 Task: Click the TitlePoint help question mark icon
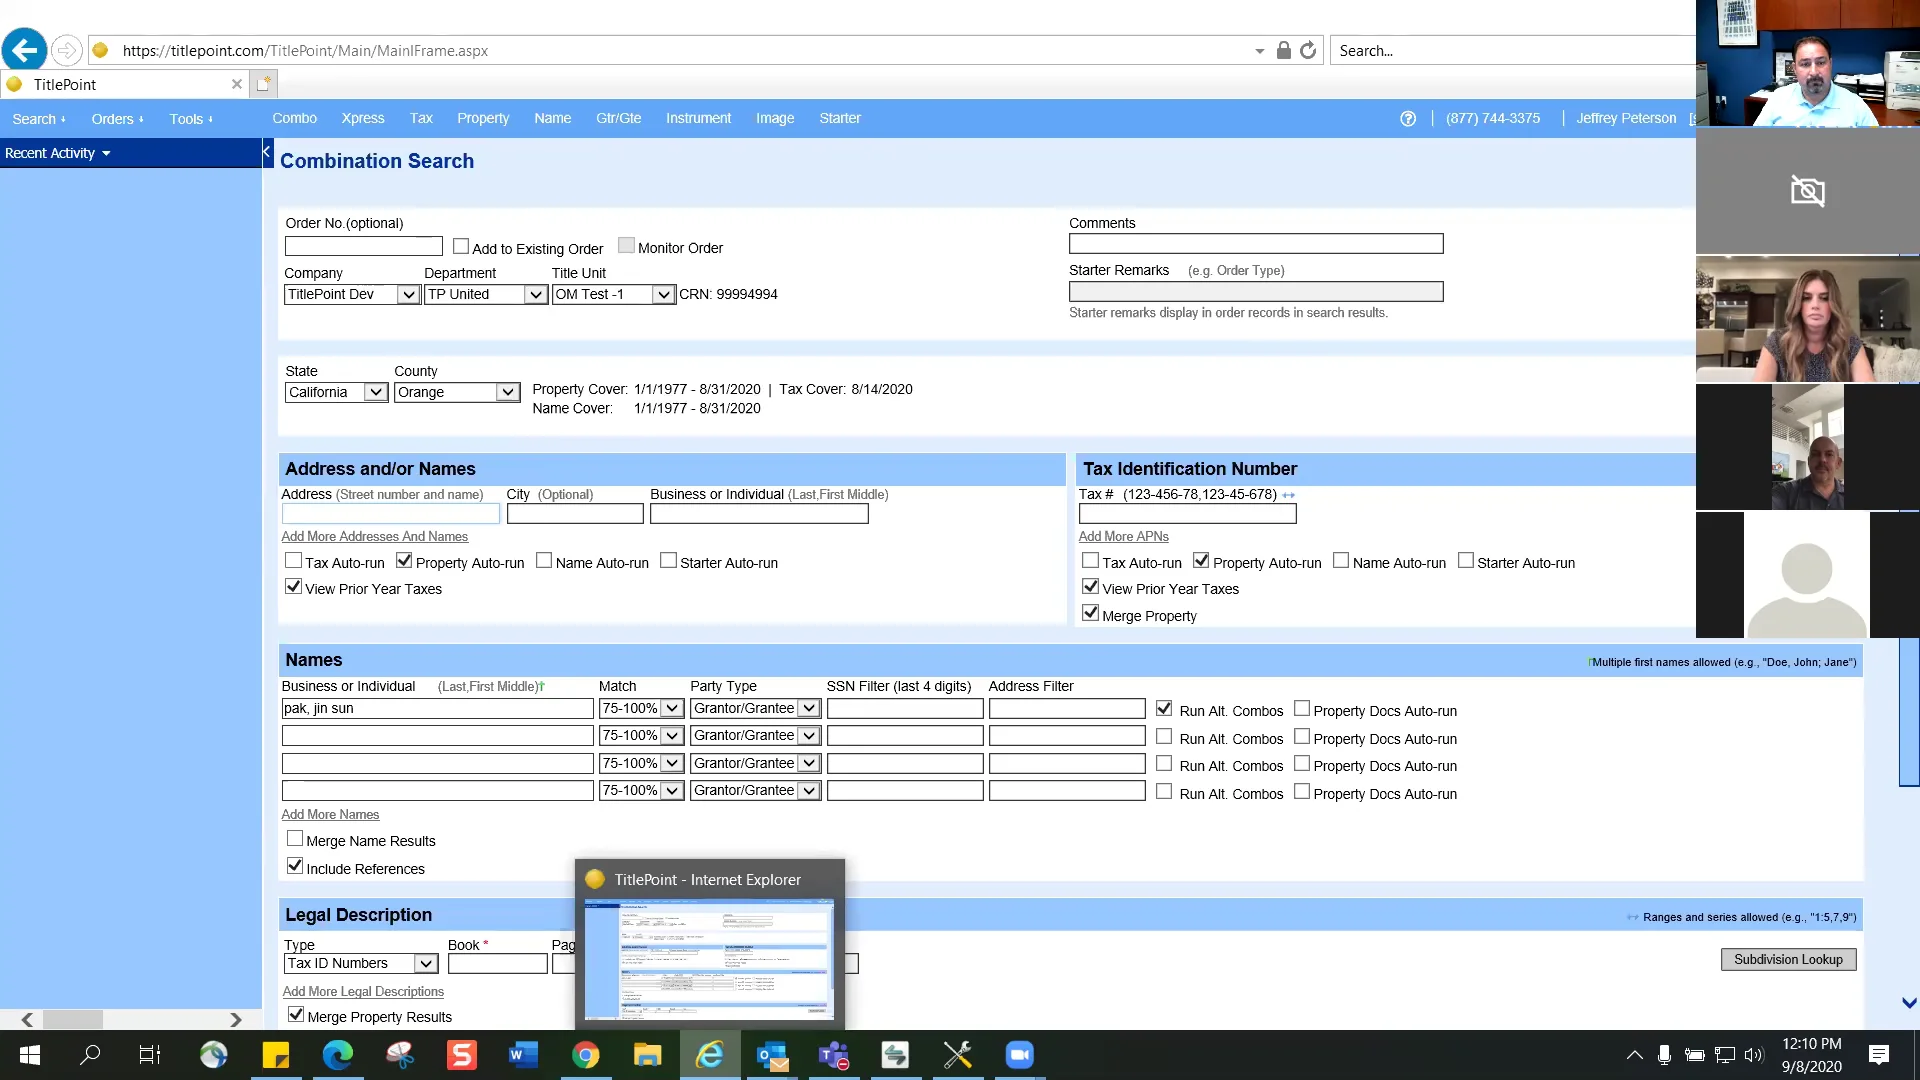[1408, 118]
